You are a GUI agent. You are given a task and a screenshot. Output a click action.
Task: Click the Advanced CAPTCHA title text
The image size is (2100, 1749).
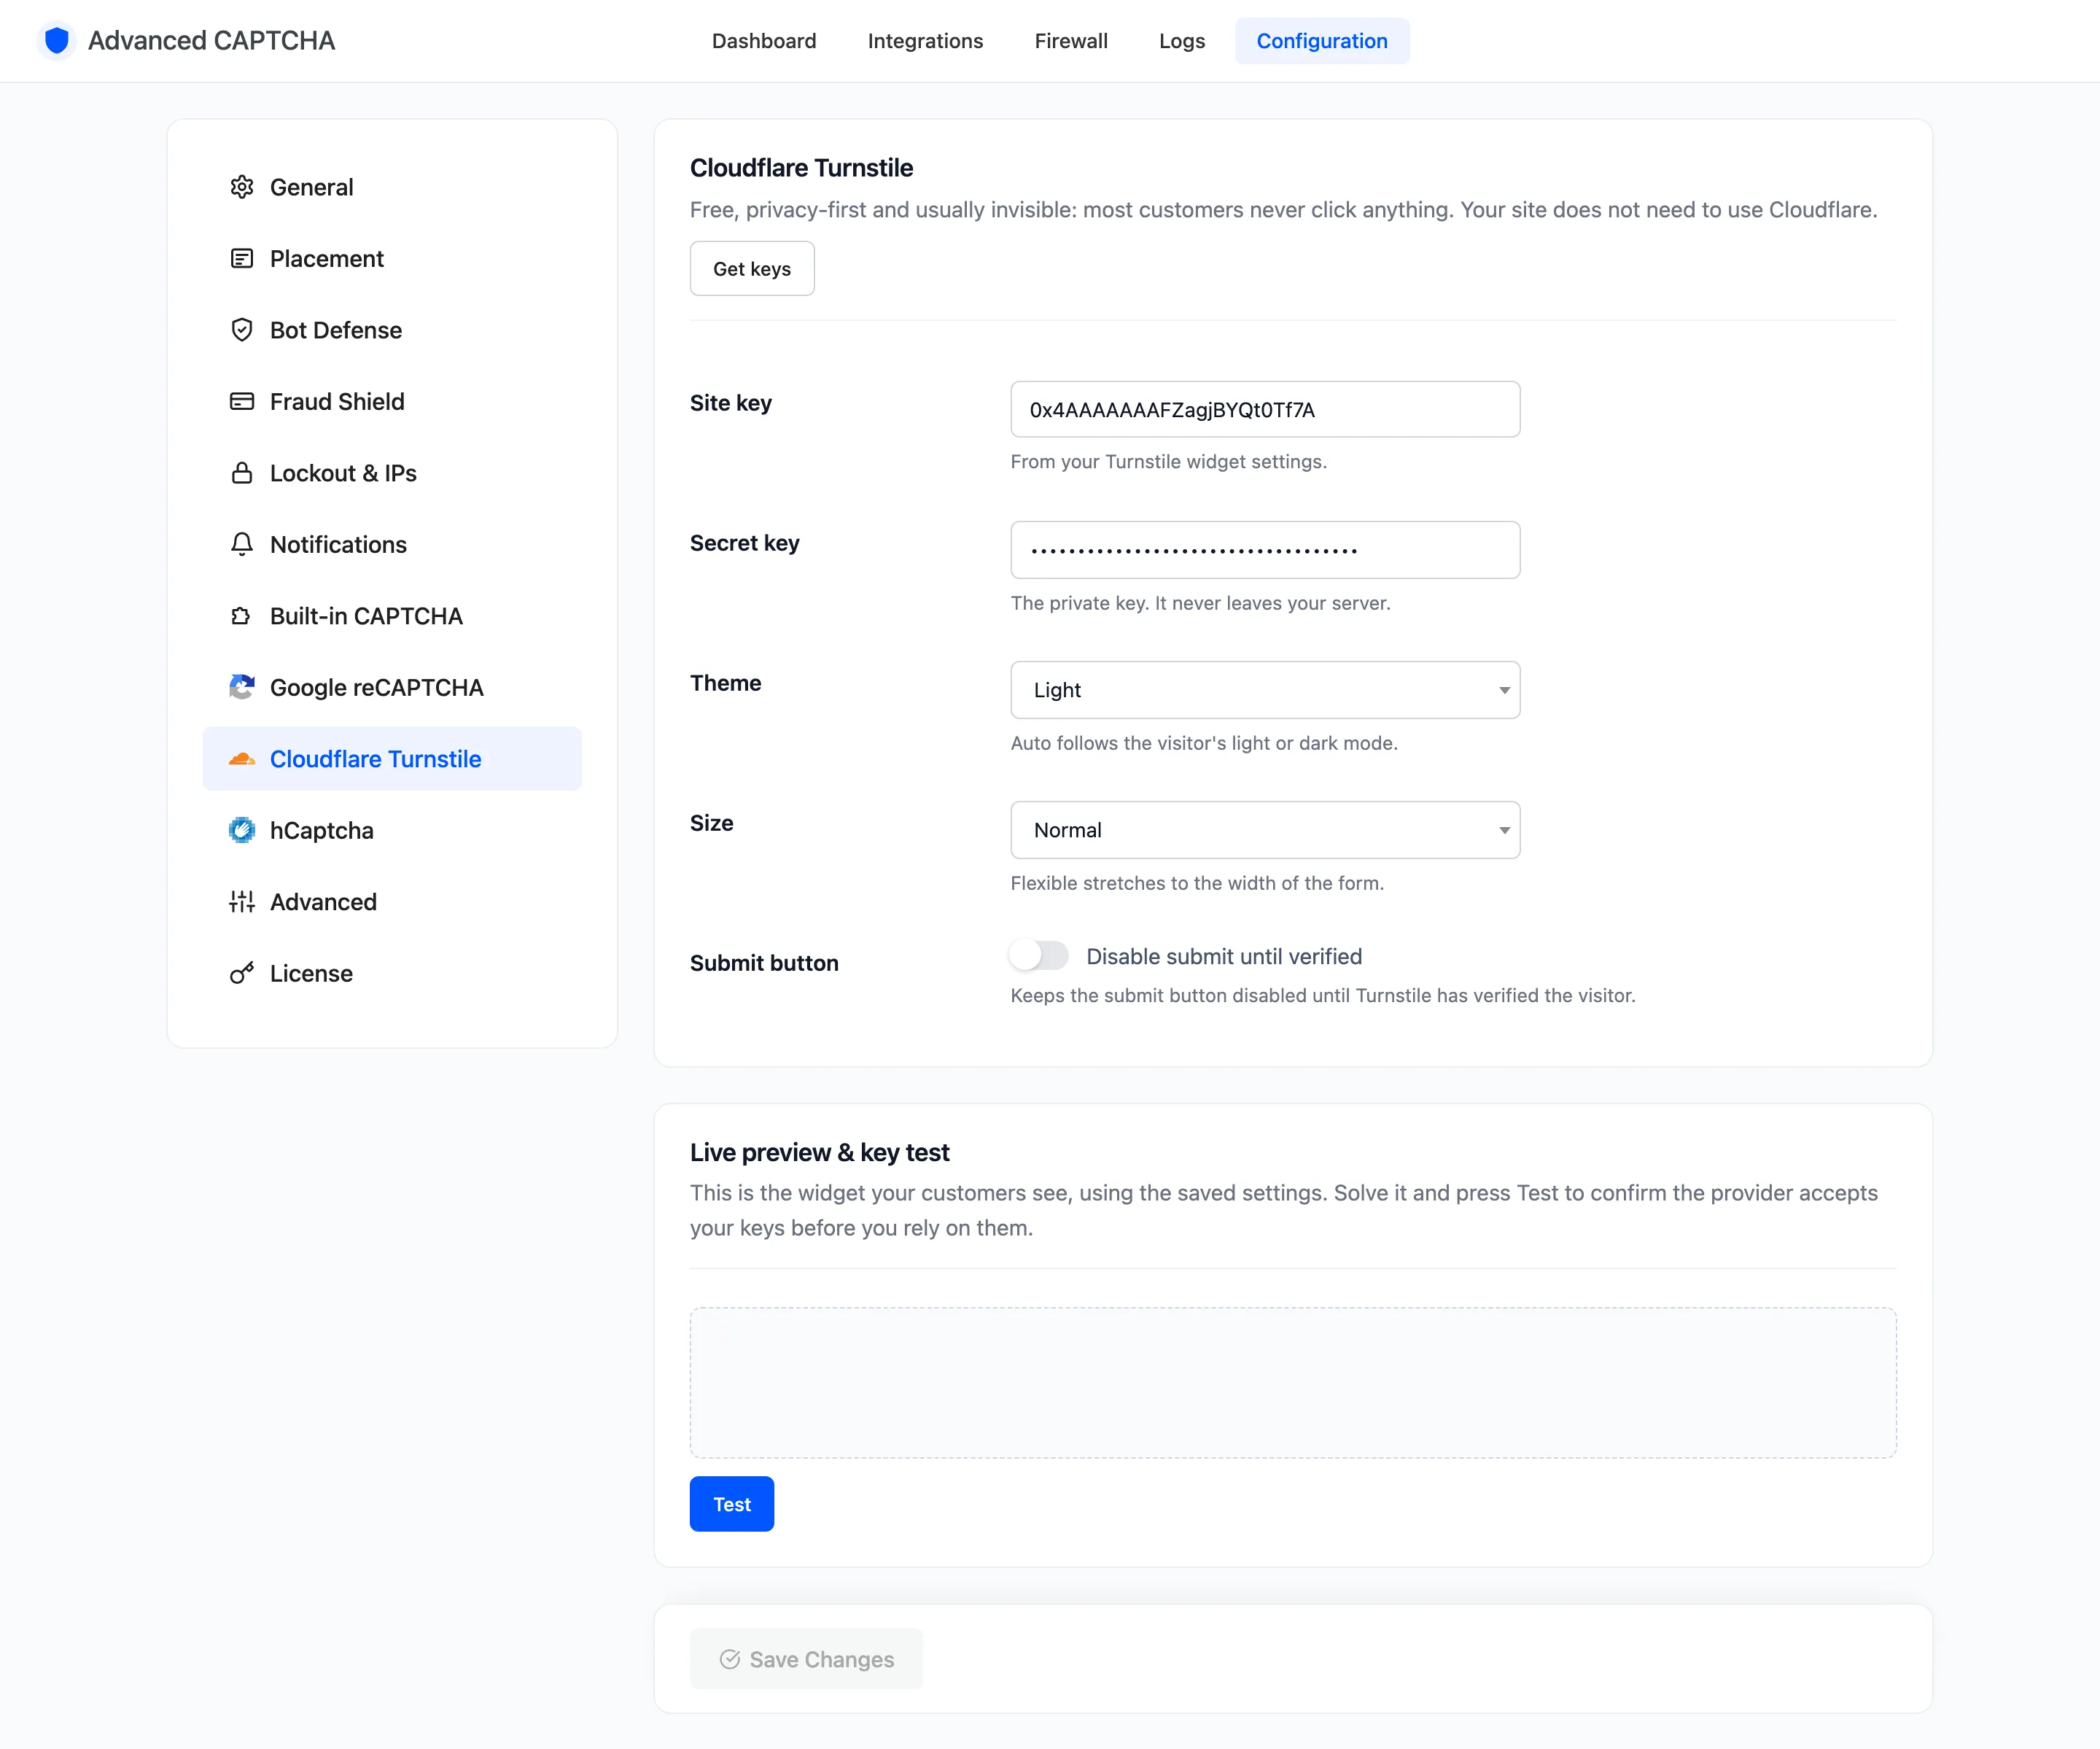(x=211, y=40)
